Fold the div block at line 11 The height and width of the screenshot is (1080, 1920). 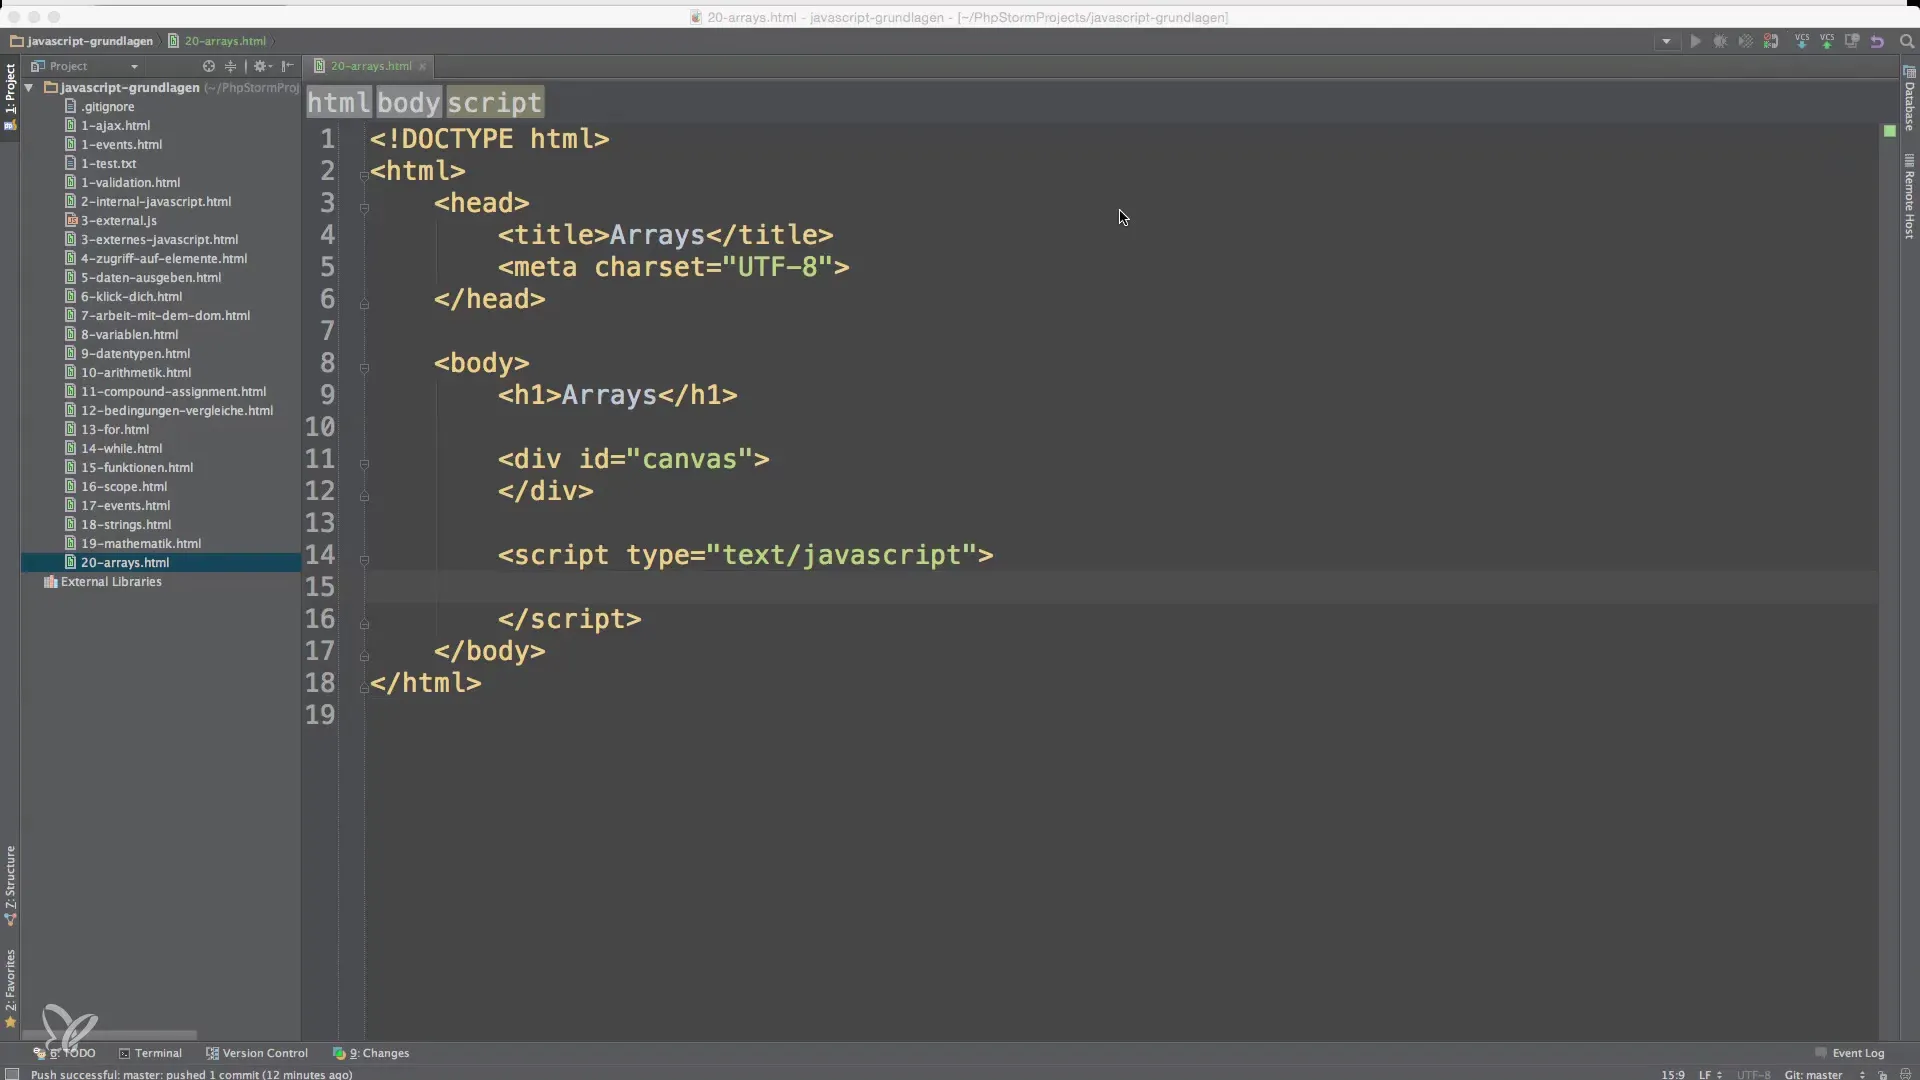coord(364,463)
